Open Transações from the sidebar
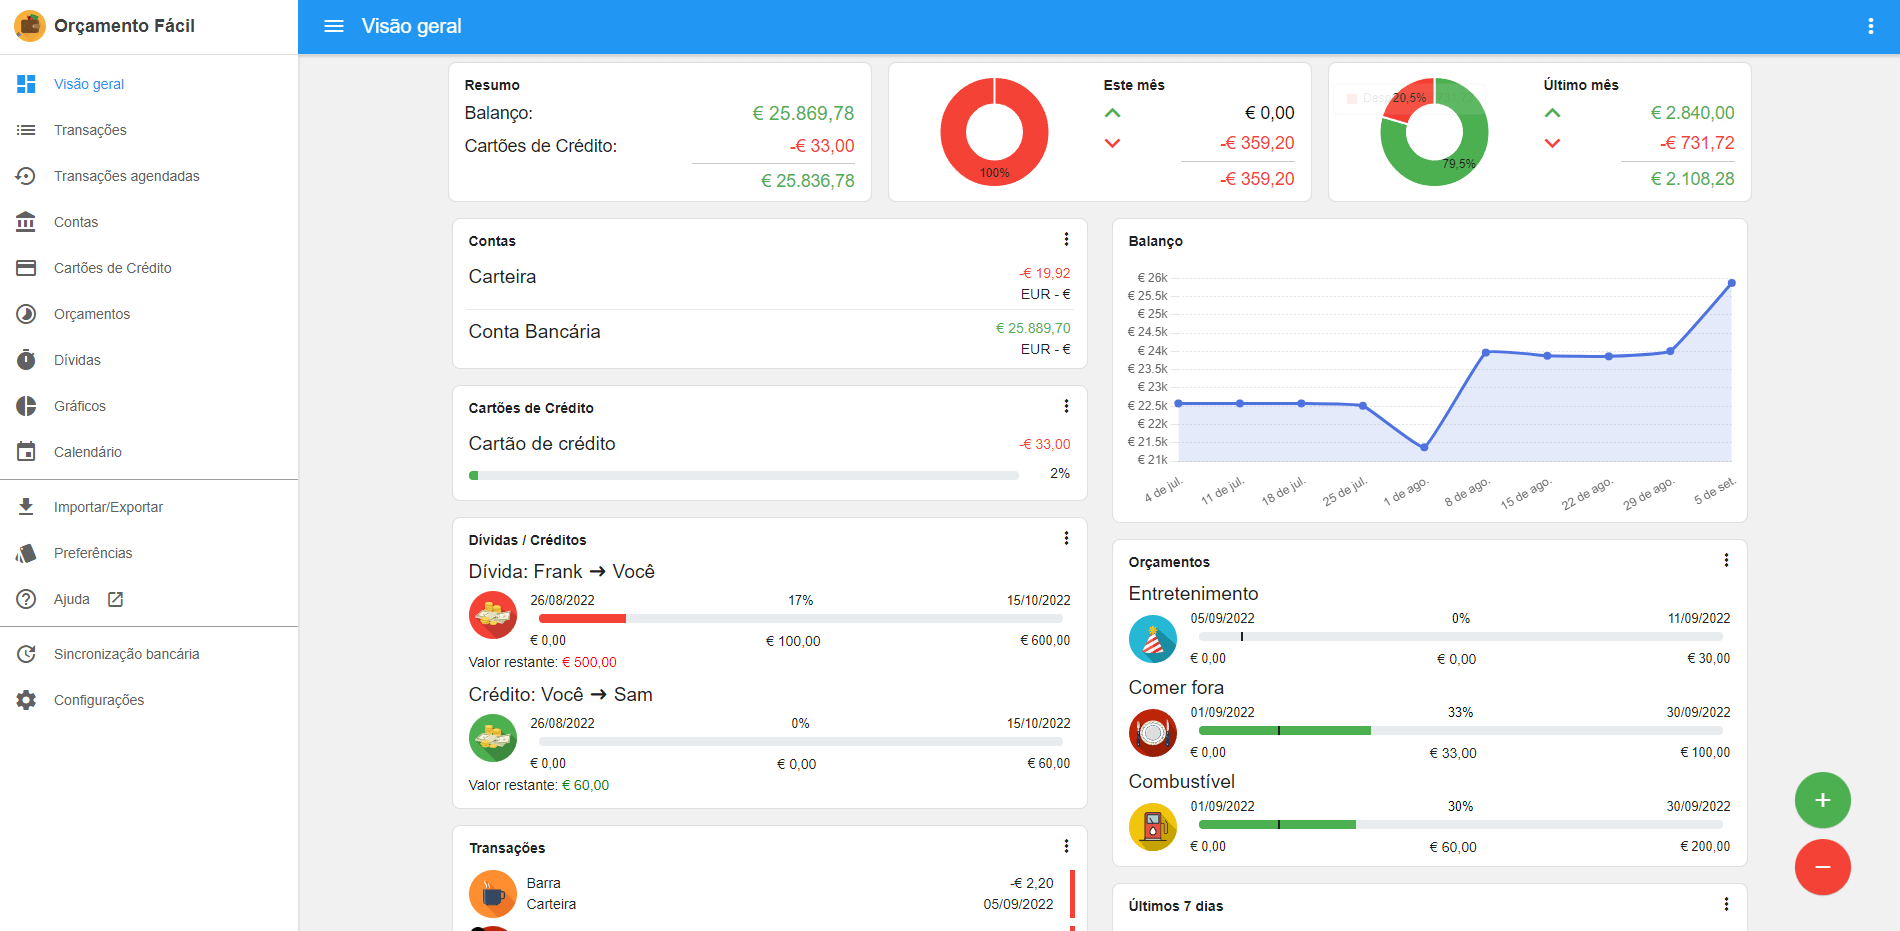This screenshot has height=931, width=1900. [x=90, y=130]
